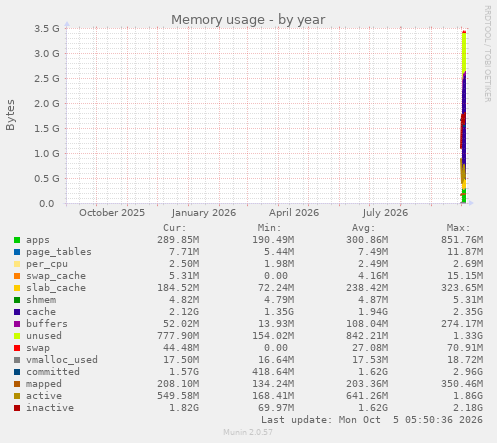The height and width of the screenshot is (443, 497).
Task: Click the 'July 2026' axis label
Action: pyautogui.click(x=385, y=213)
